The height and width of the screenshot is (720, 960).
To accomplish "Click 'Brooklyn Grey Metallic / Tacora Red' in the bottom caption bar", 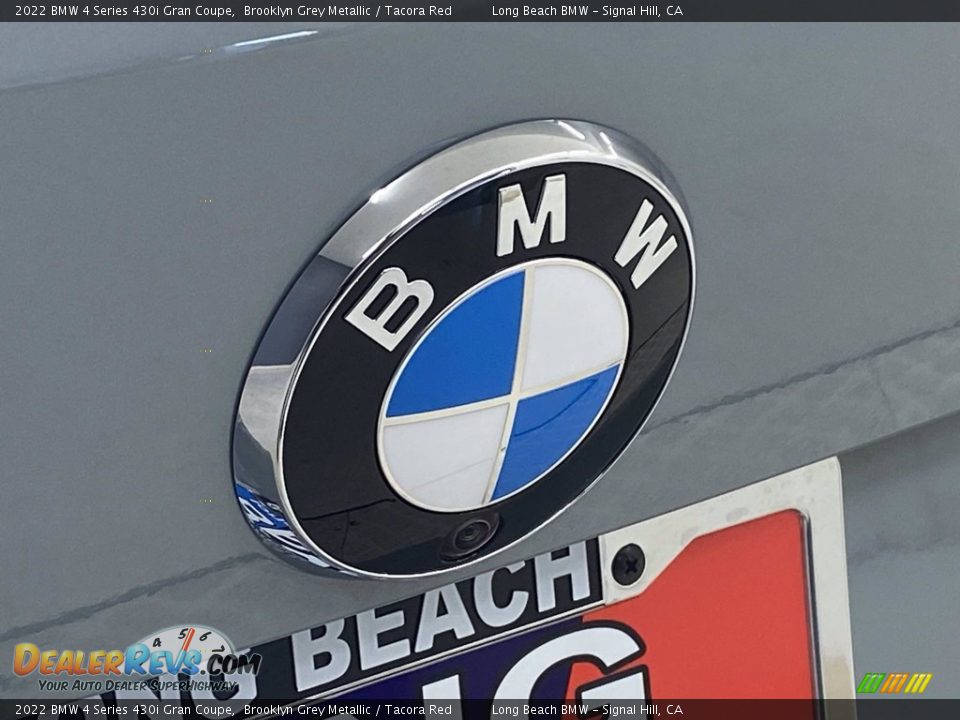I will click(x=347, y=710).
